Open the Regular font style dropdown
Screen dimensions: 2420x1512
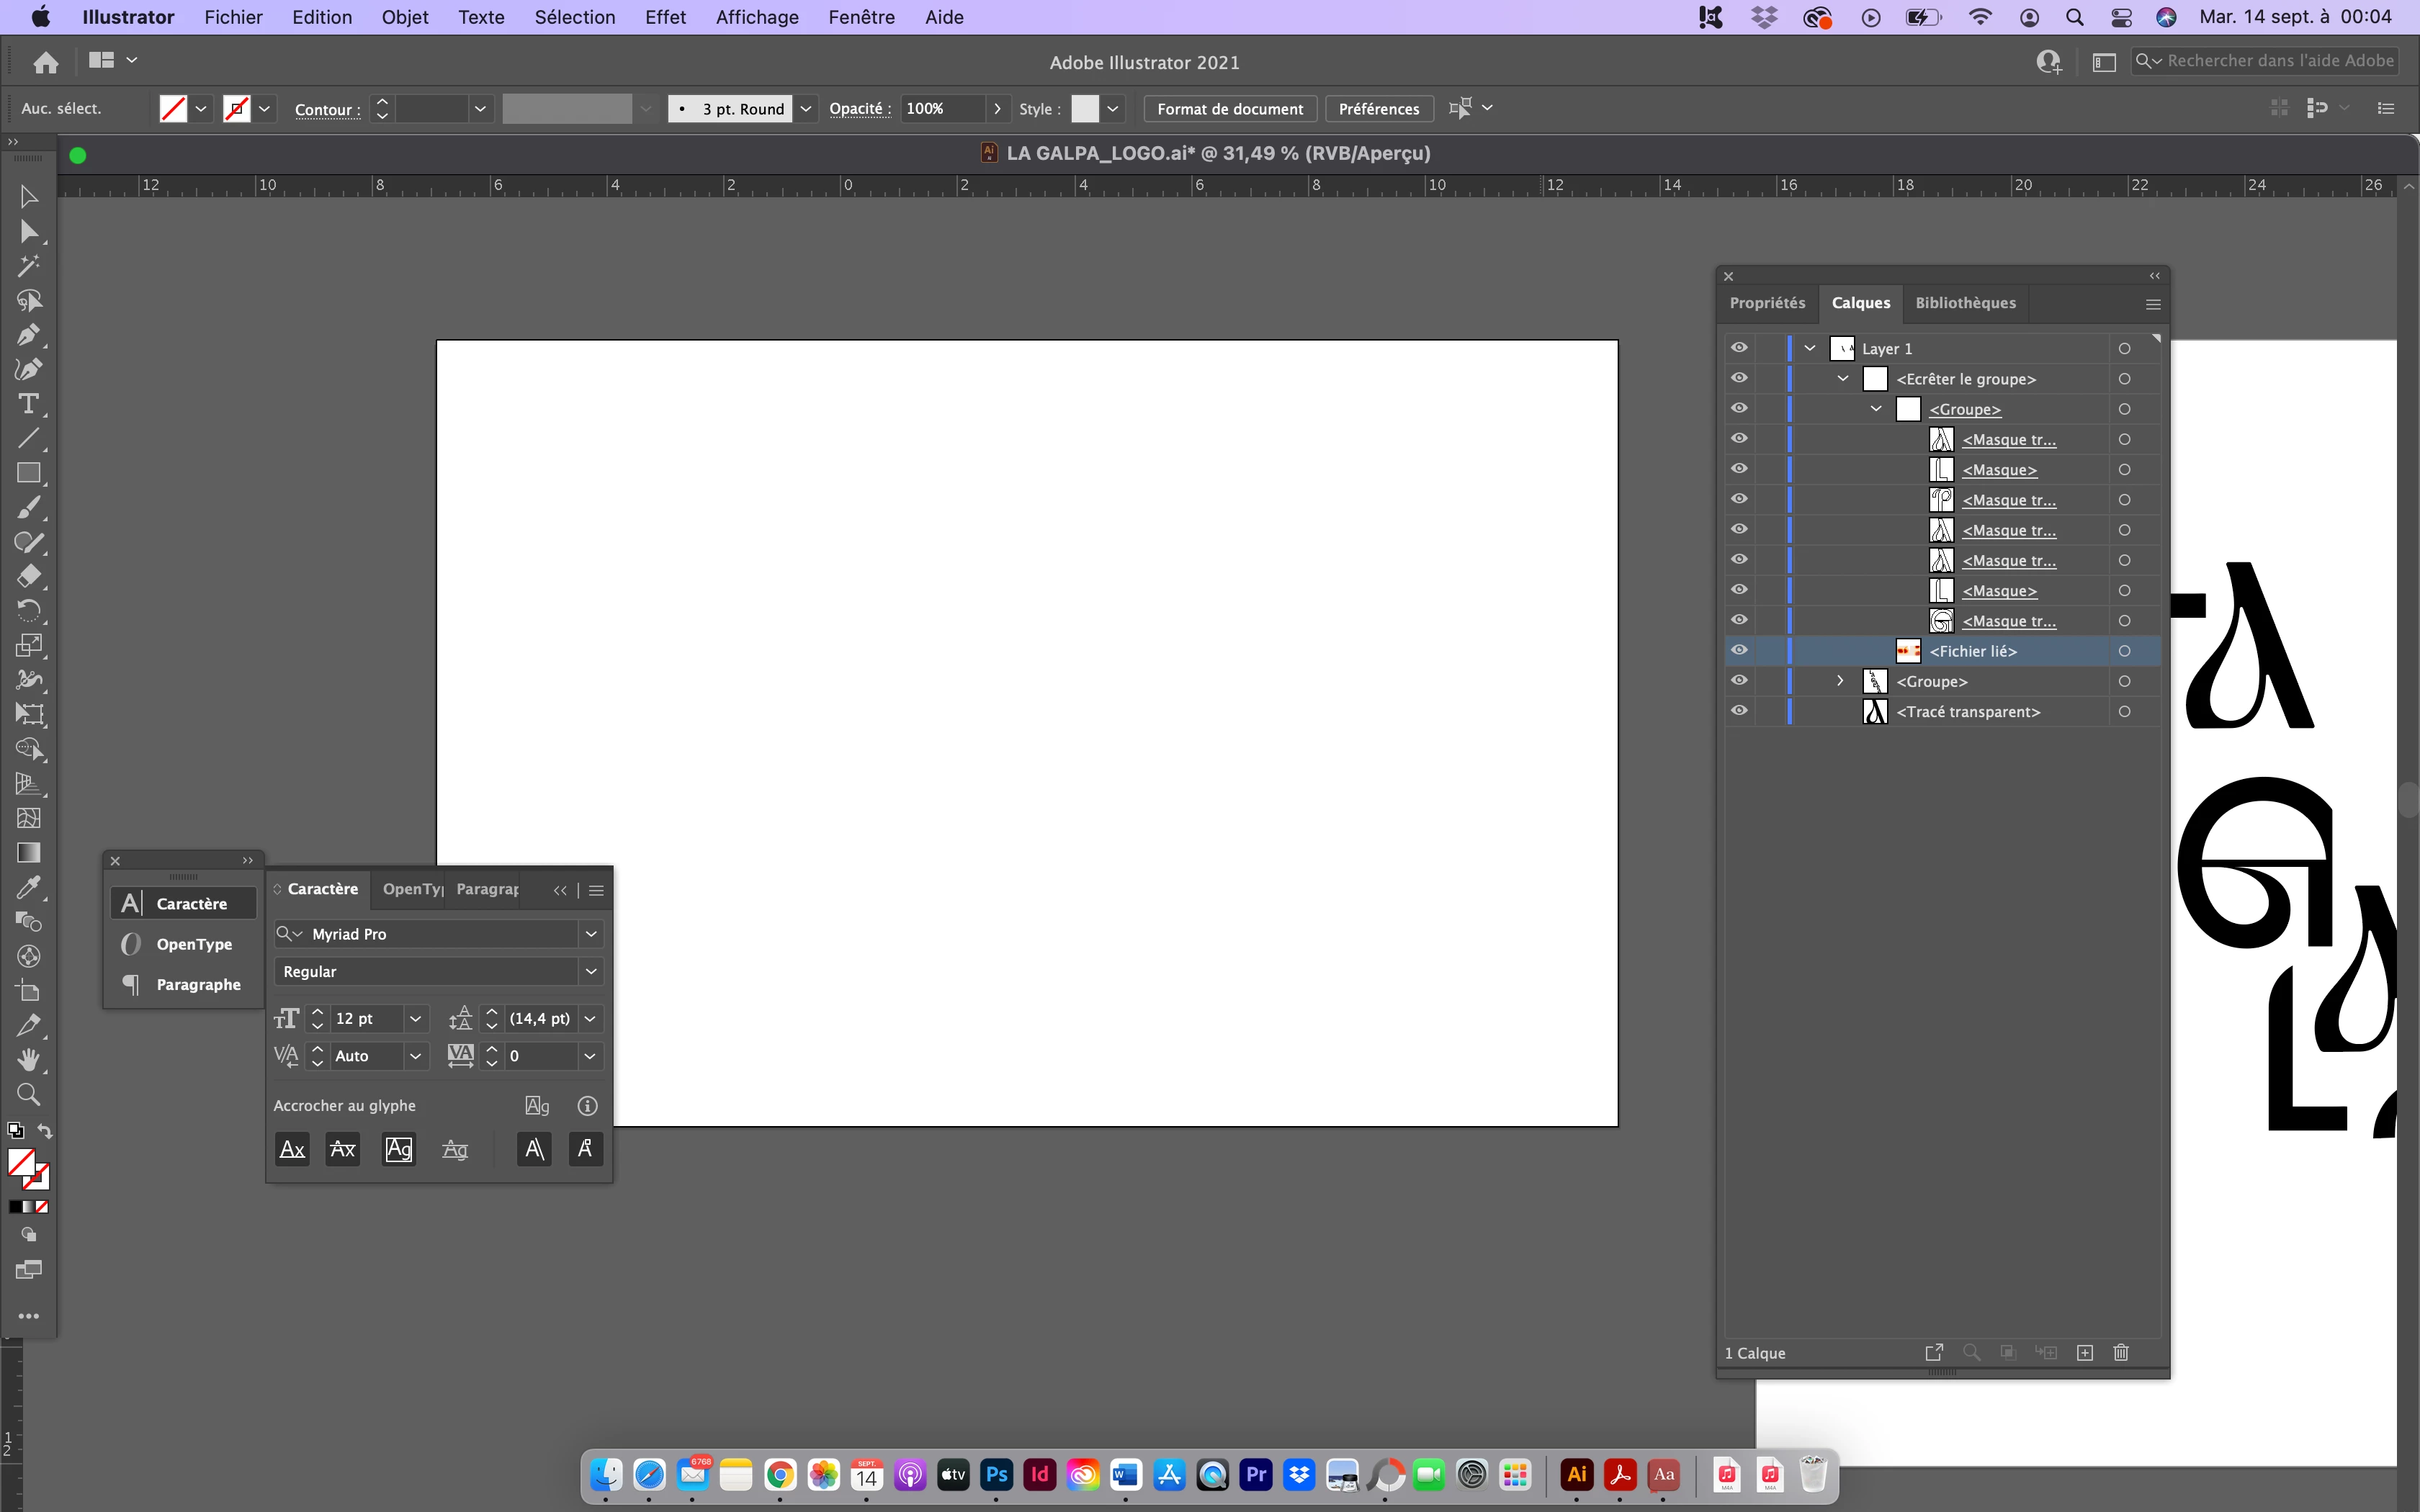click(x=591, y=971)
